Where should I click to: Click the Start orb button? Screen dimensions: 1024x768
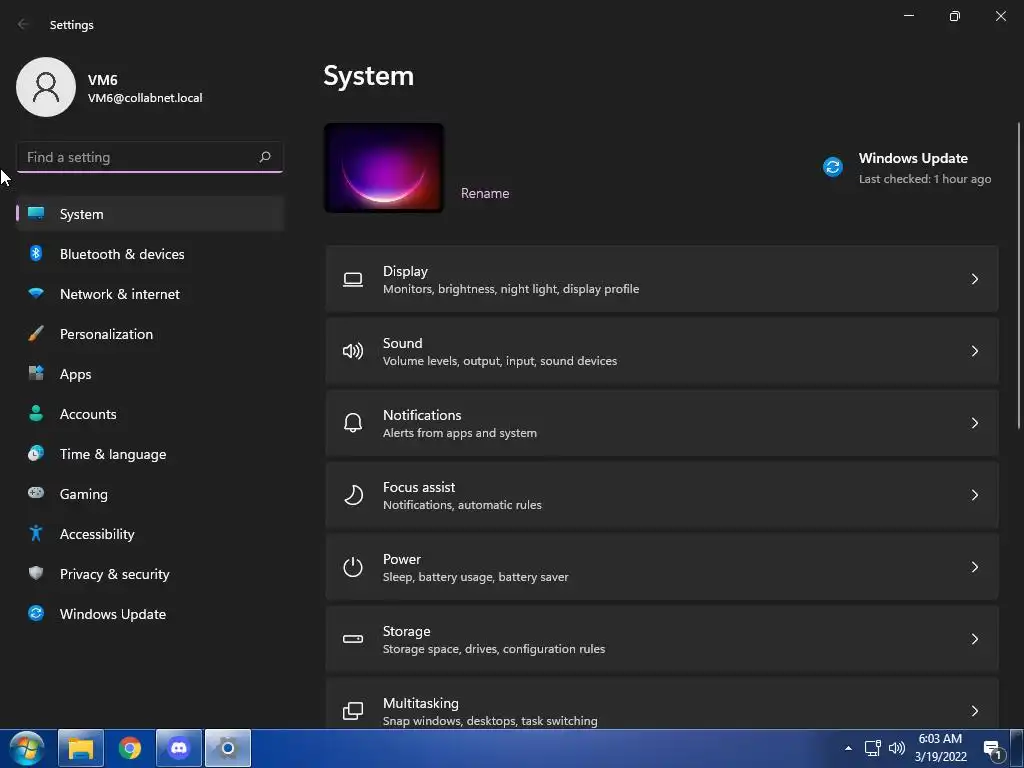27,748
